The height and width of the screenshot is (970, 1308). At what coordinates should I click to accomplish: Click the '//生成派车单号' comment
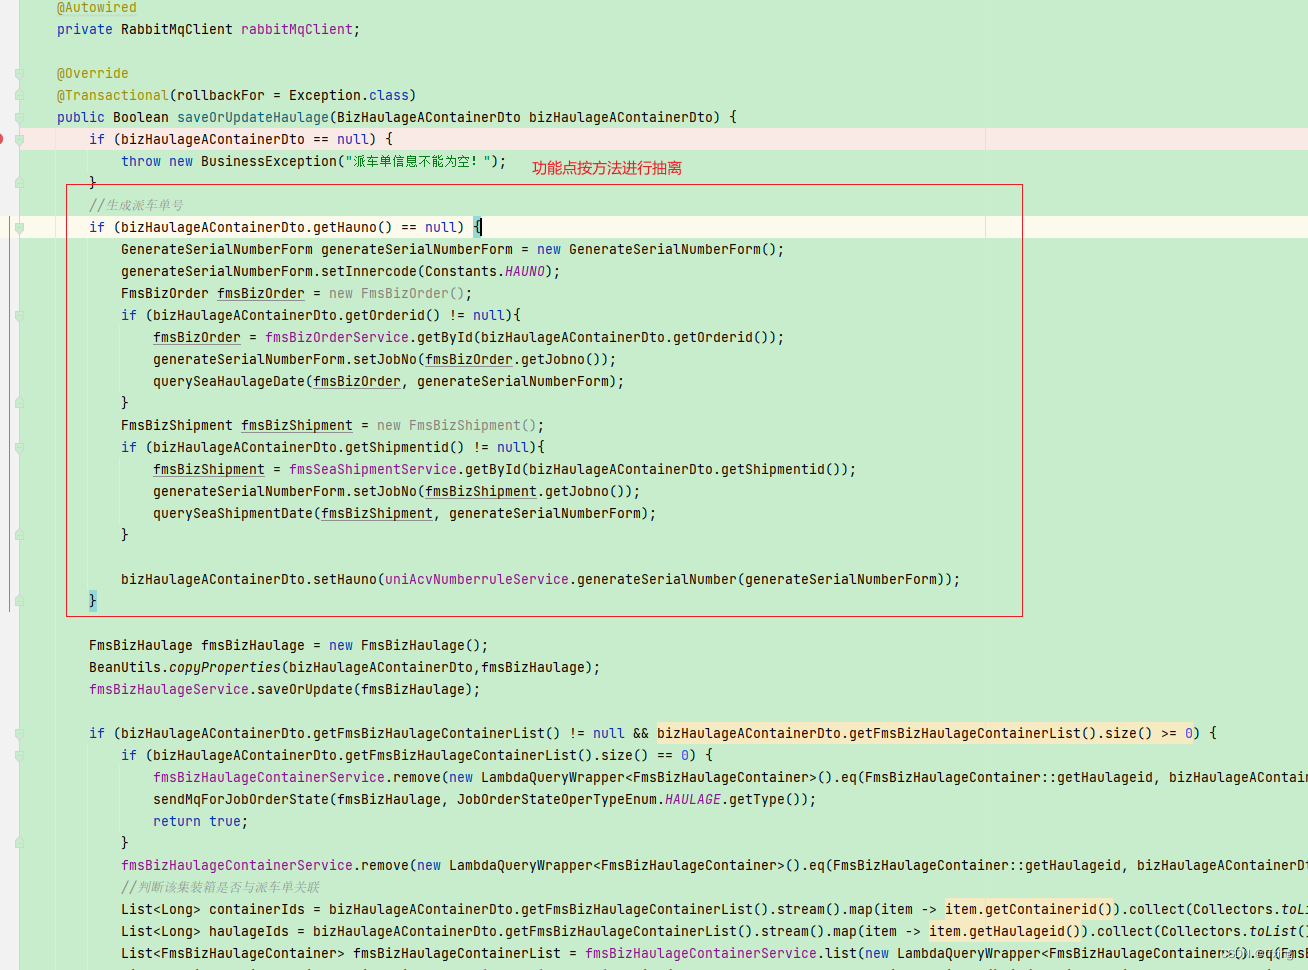point(136,205)
